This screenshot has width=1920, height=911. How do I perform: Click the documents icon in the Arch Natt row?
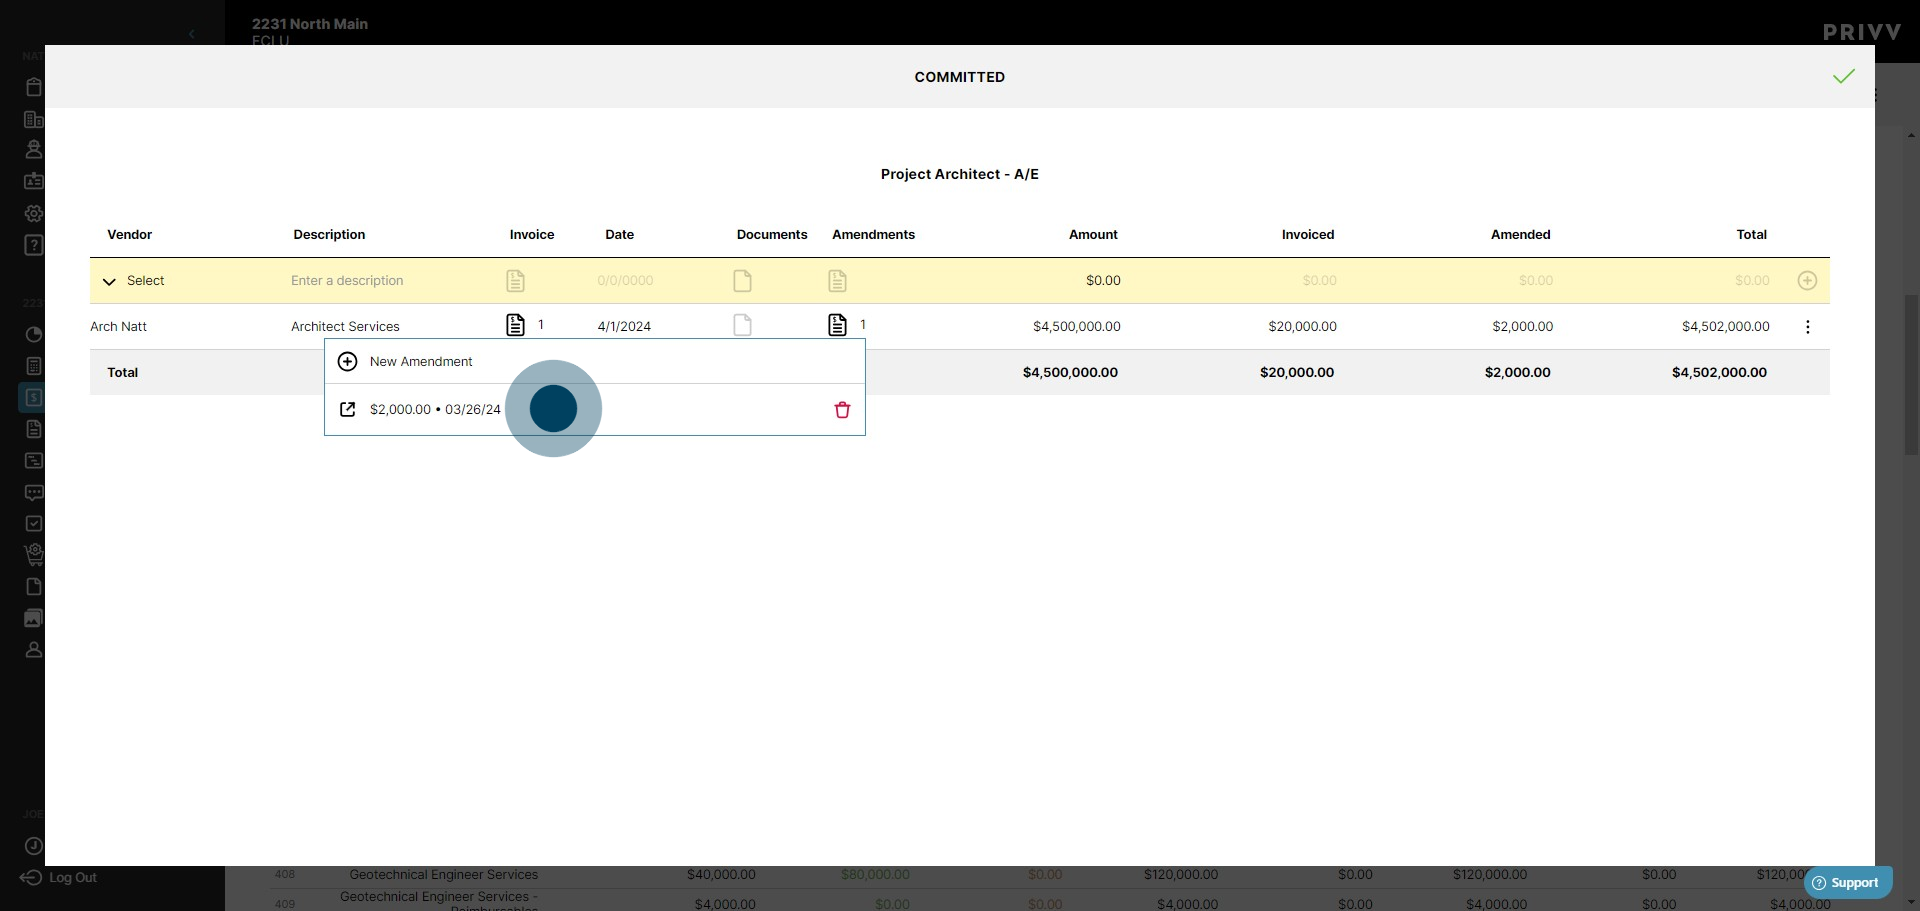click(x=742, y=325)
